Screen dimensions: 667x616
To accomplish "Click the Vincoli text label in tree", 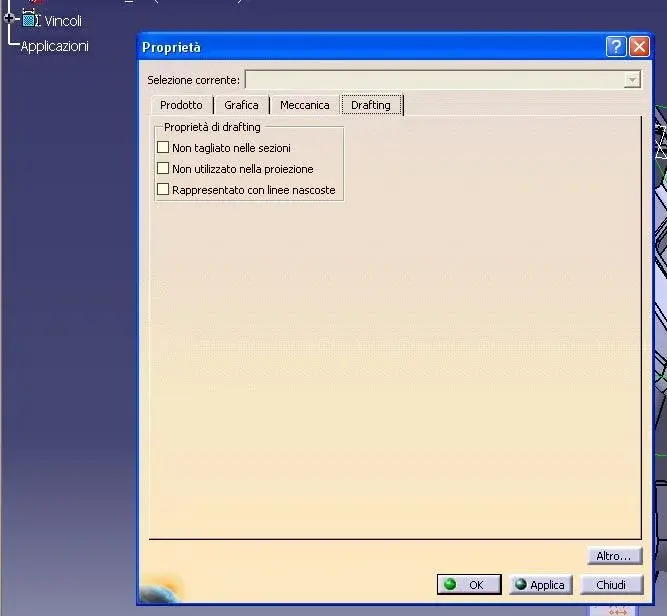I will [63, 20].
